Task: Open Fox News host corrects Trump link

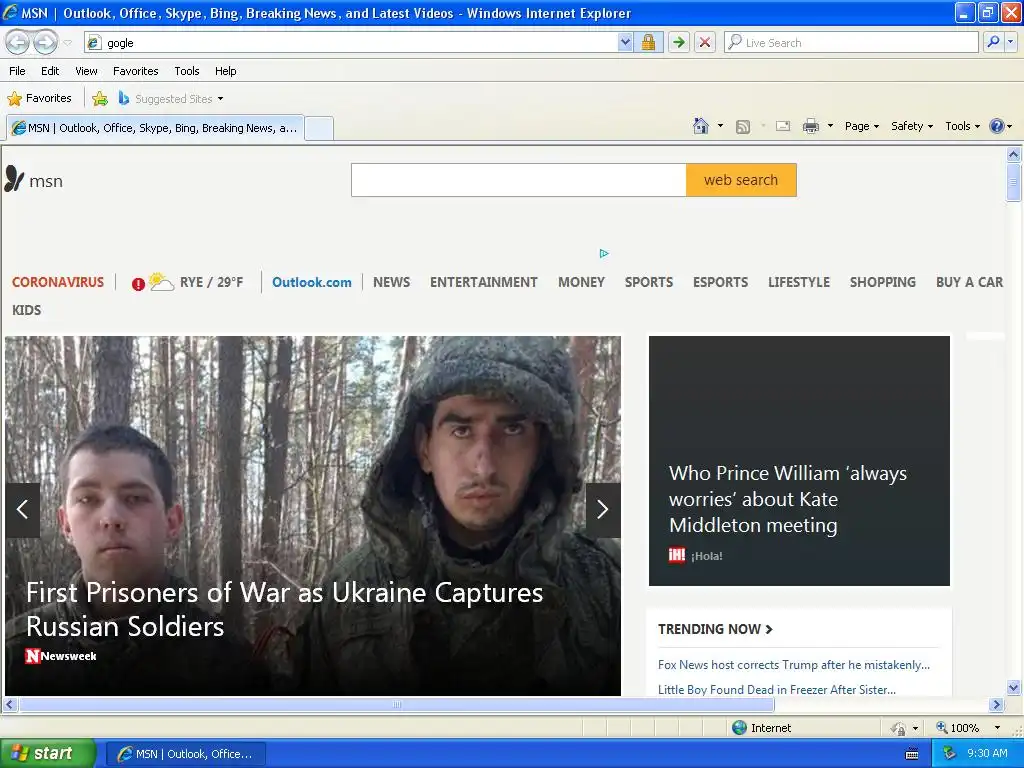Action: coord(793,665)
